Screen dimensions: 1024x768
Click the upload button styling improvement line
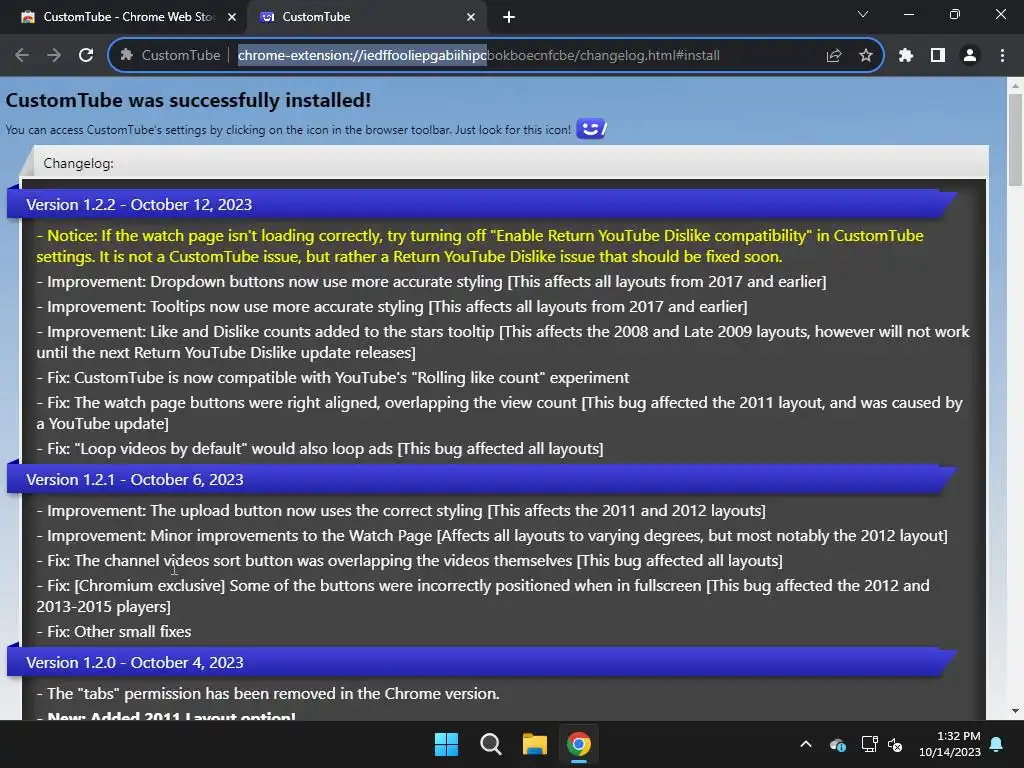pos(401,511)
